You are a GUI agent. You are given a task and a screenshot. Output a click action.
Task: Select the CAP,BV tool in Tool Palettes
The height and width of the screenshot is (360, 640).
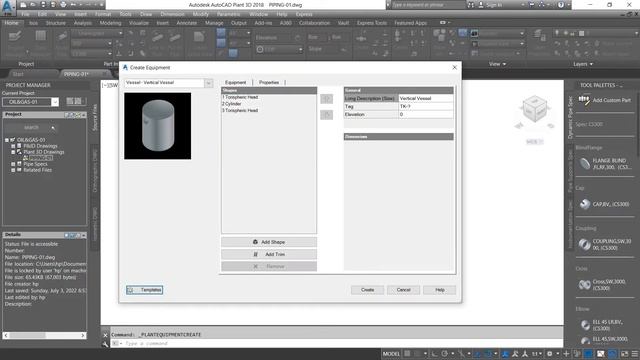tap(604, 204)
